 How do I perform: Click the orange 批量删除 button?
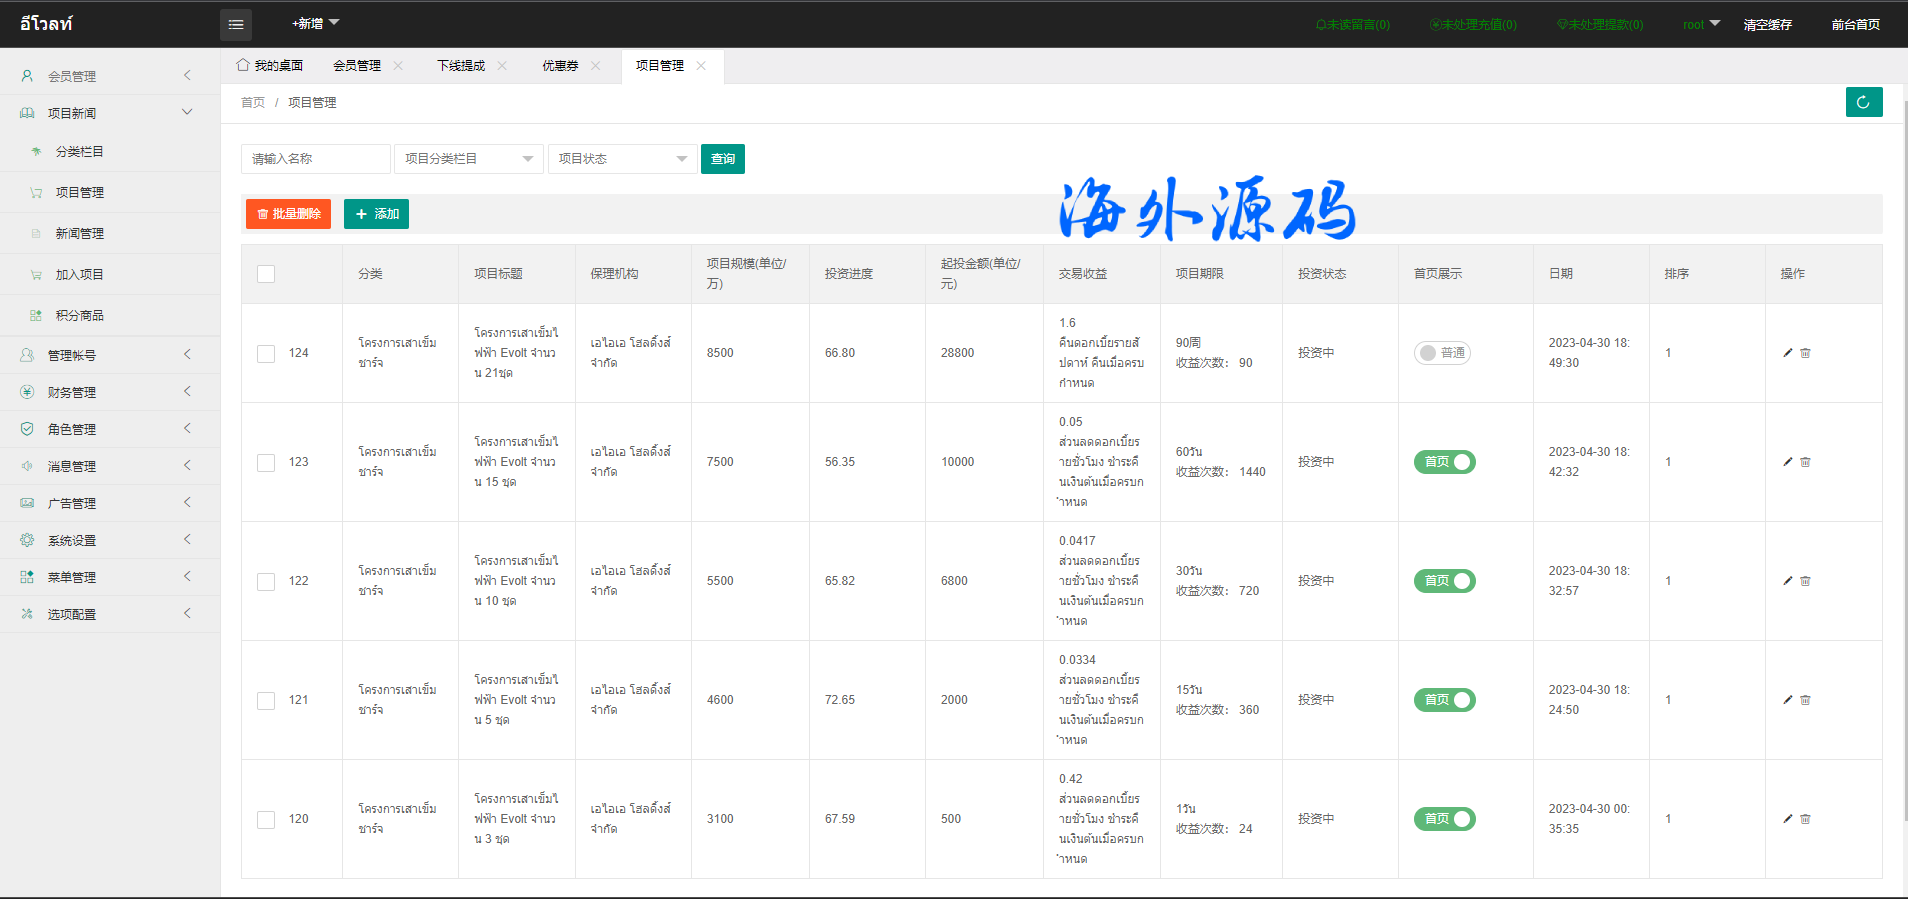tap(288, 214)
